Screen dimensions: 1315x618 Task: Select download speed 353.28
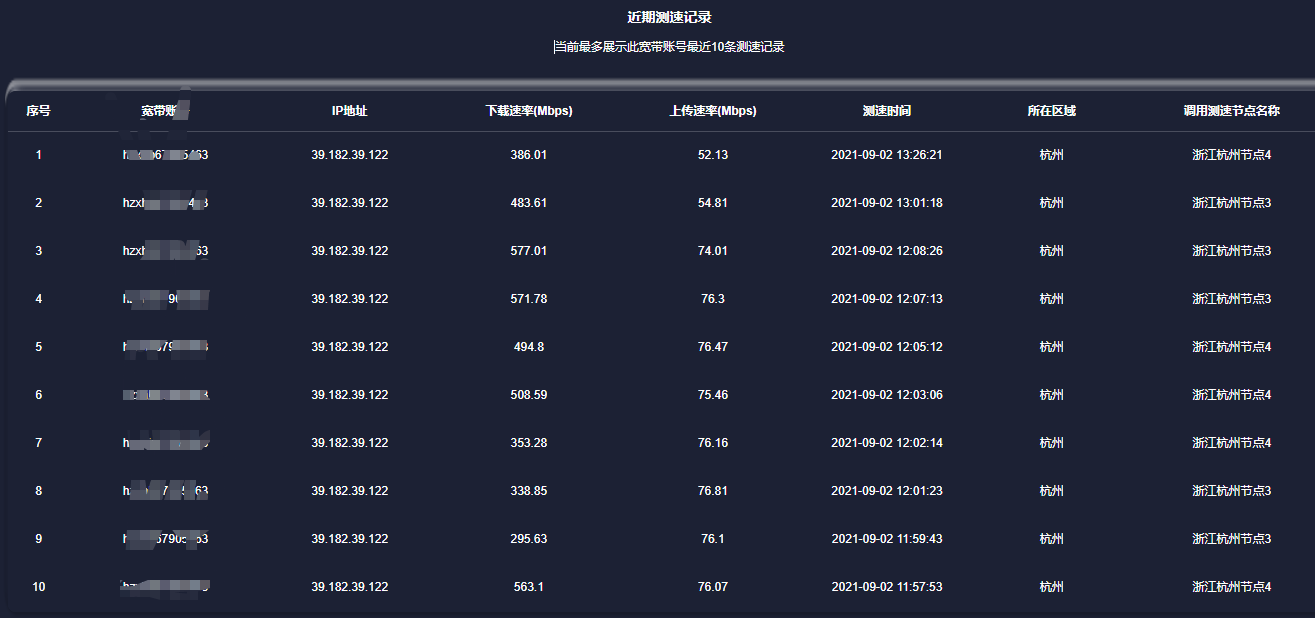click(529, 443)
